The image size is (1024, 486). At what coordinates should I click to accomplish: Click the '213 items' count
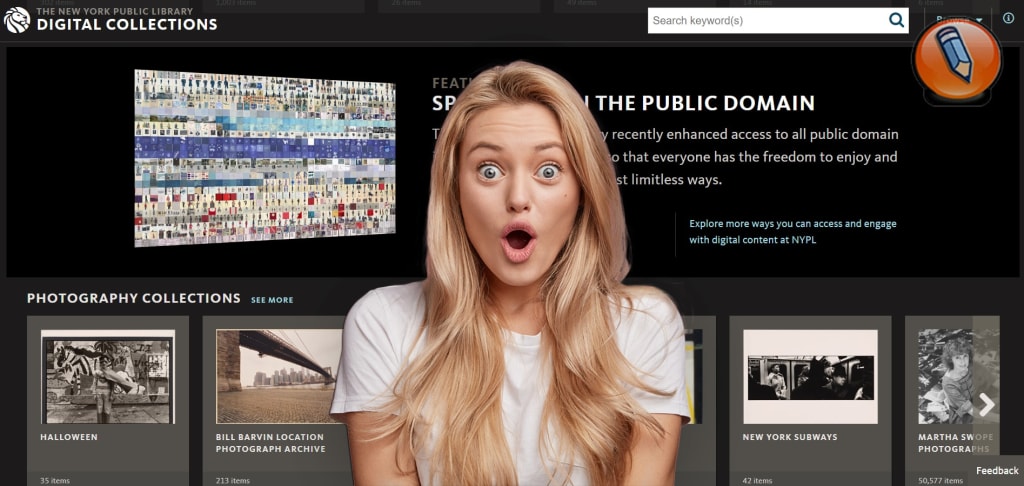pos(233,481)
